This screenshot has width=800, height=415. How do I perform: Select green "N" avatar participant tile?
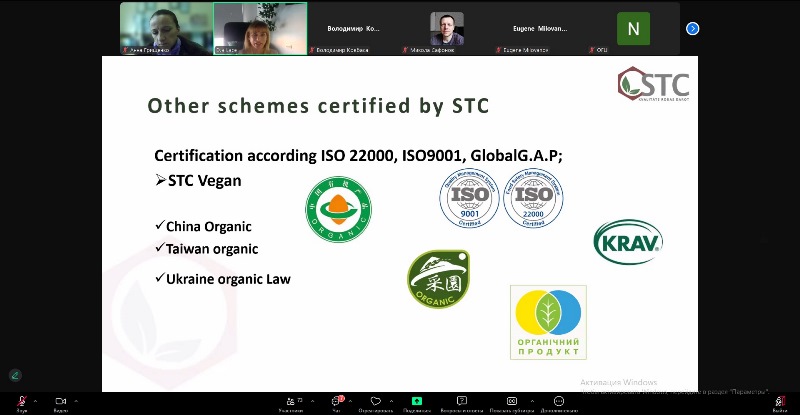[632, 28]
